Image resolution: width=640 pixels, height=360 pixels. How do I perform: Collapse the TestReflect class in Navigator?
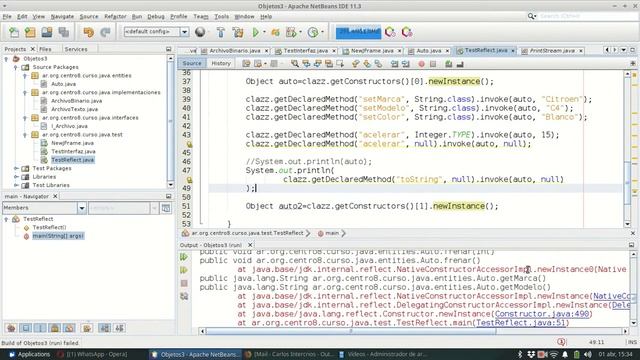[7, 219]
